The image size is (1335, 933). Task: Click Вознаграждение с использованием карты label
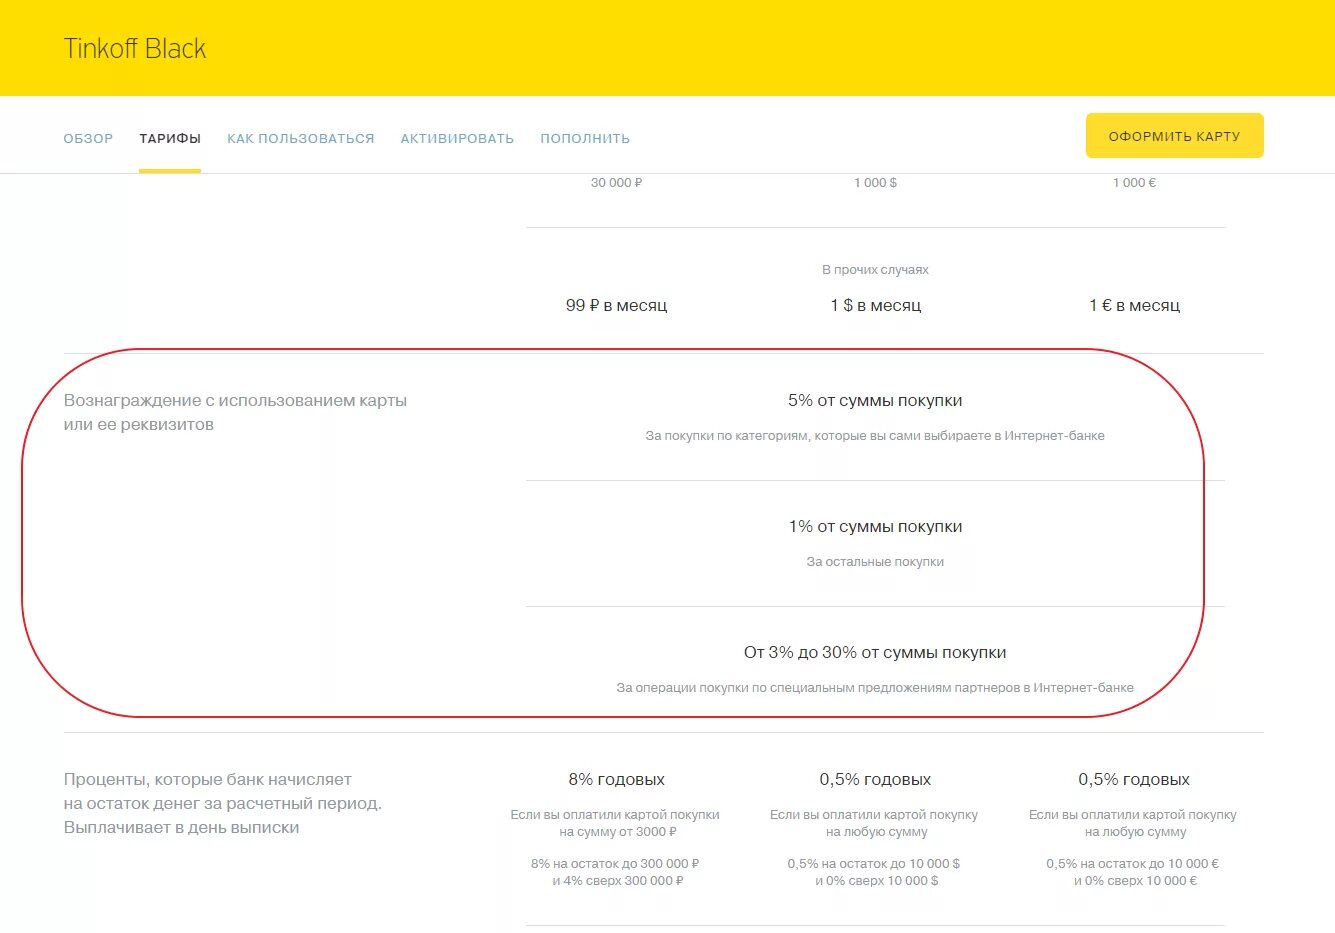point(235,412)
